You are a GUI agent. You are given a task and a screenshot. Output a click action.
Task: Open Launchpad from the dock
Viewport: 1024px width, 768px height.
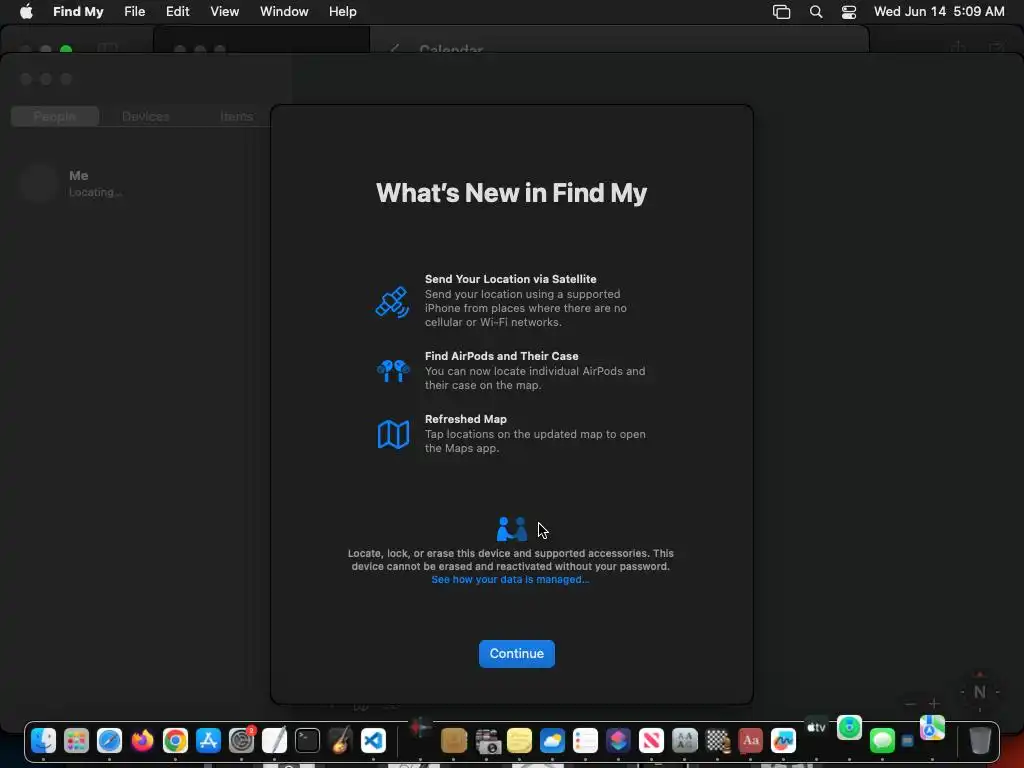(76, 741)
